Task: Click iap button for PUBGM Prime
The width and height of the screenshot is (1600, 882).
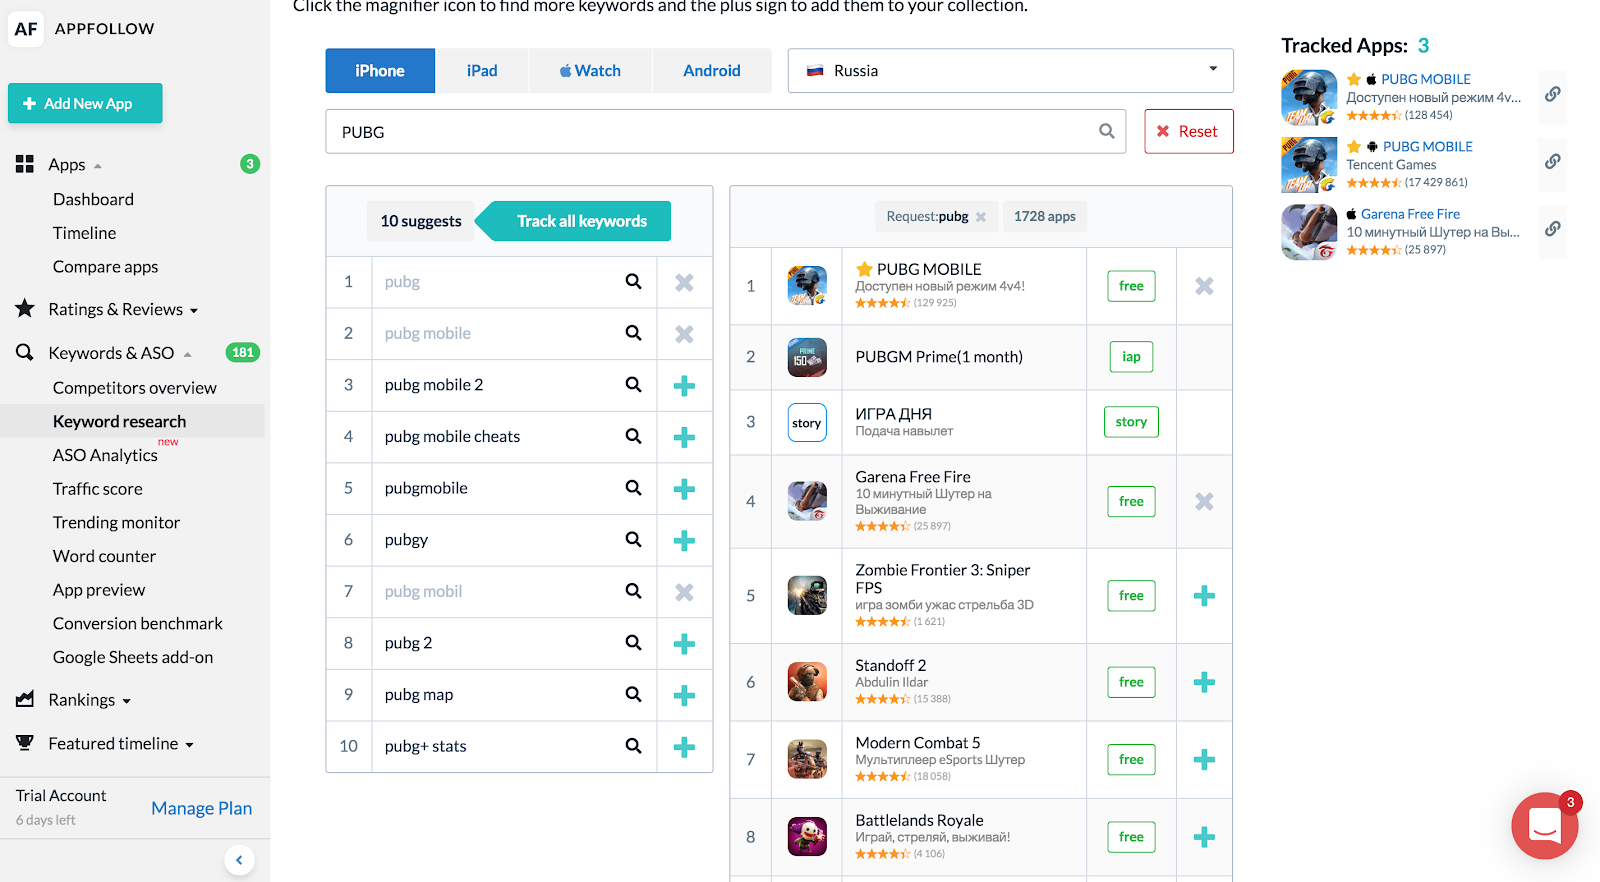Action: (1131, 357)
